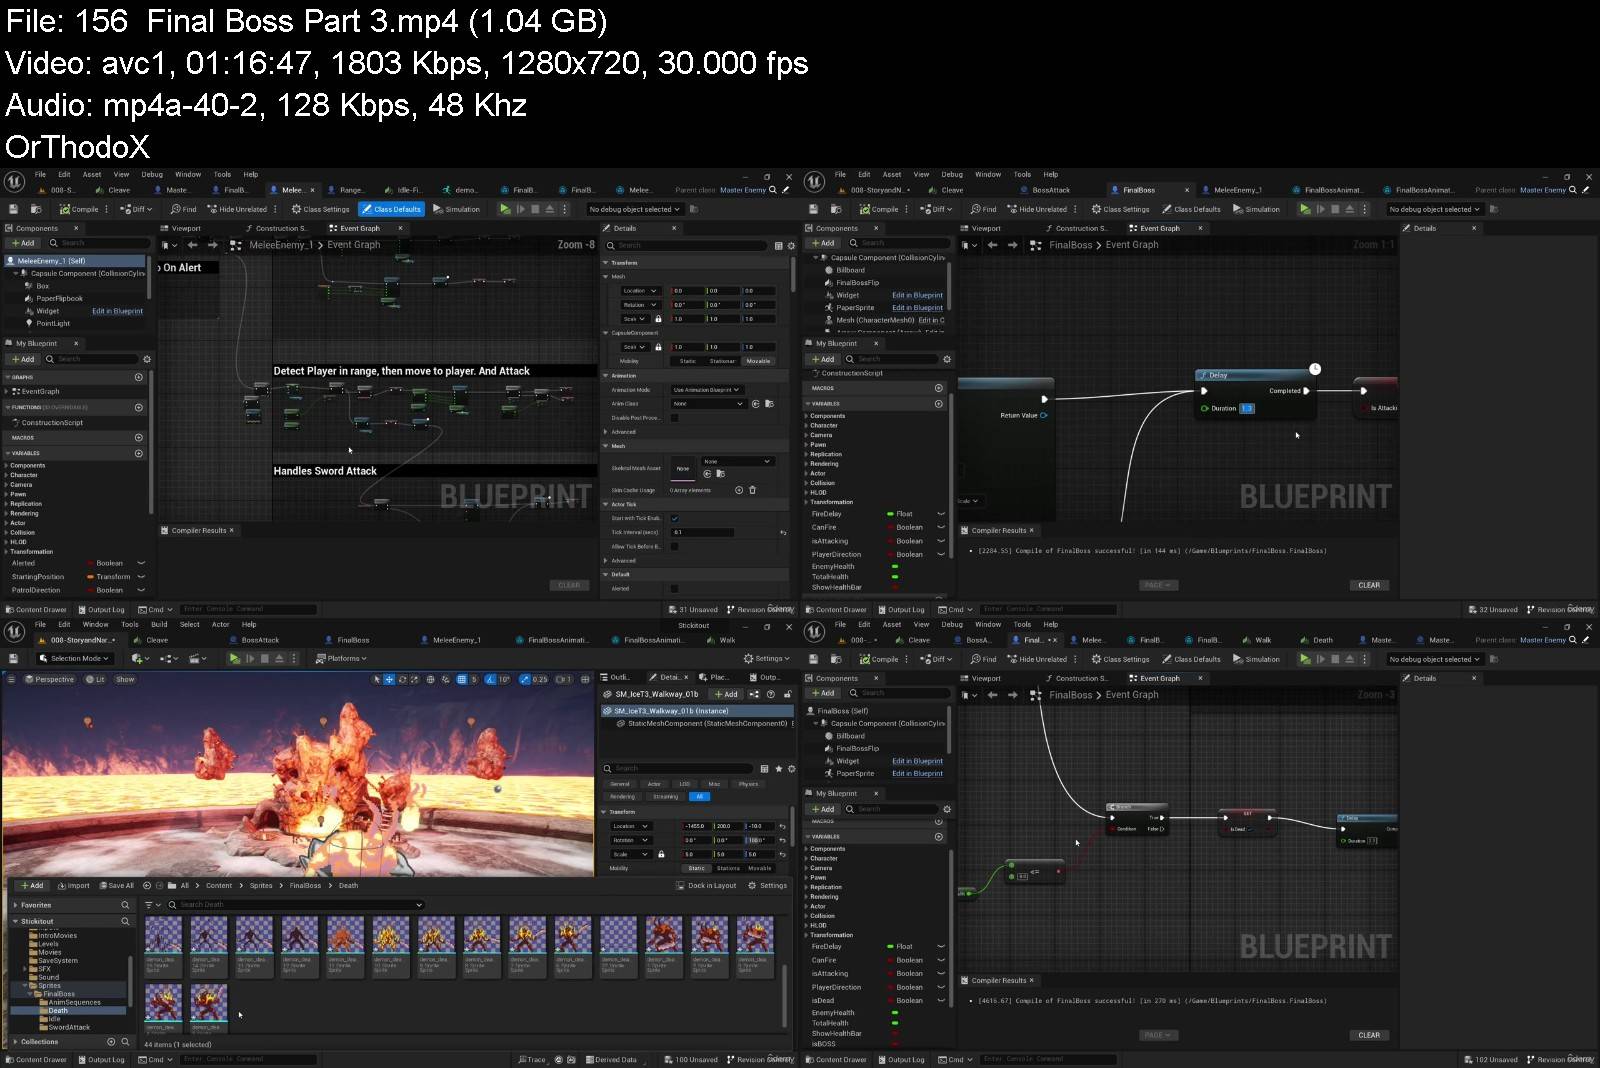Collapse the Actor Tick section
The width and height of the screenshot is (1600, 1068).
(605, 504)
